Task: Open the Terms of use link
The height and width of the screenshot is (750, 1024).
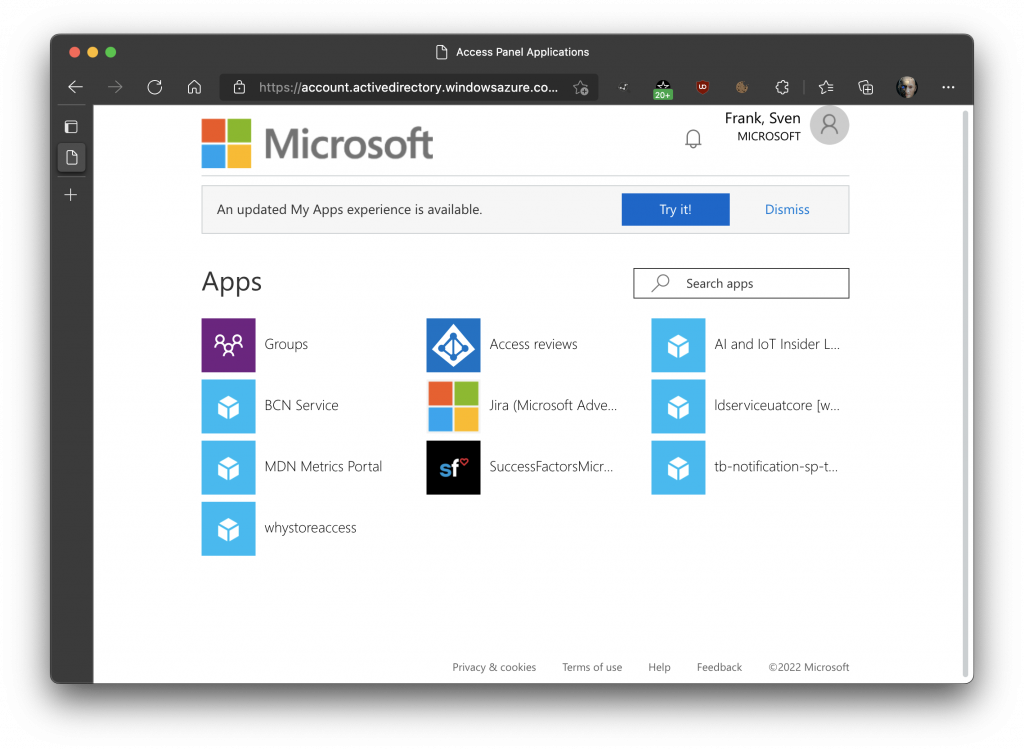Action: pos(592,667)
